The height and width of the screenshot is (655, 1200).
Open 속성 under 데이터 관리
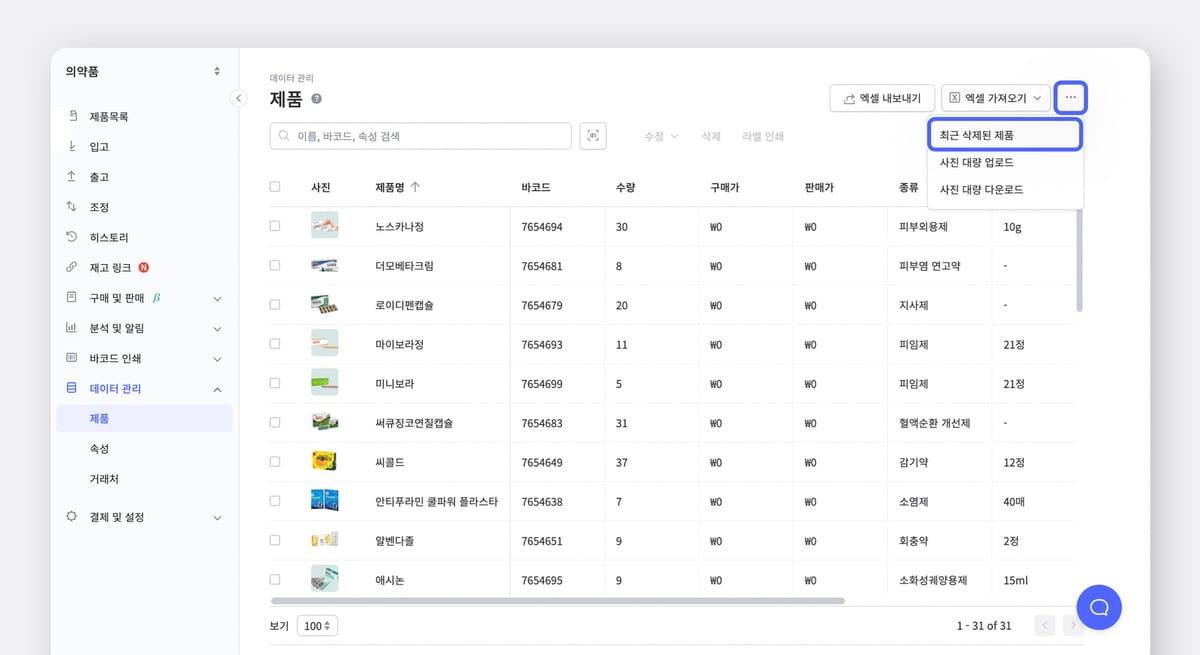(x=99, y=449)
